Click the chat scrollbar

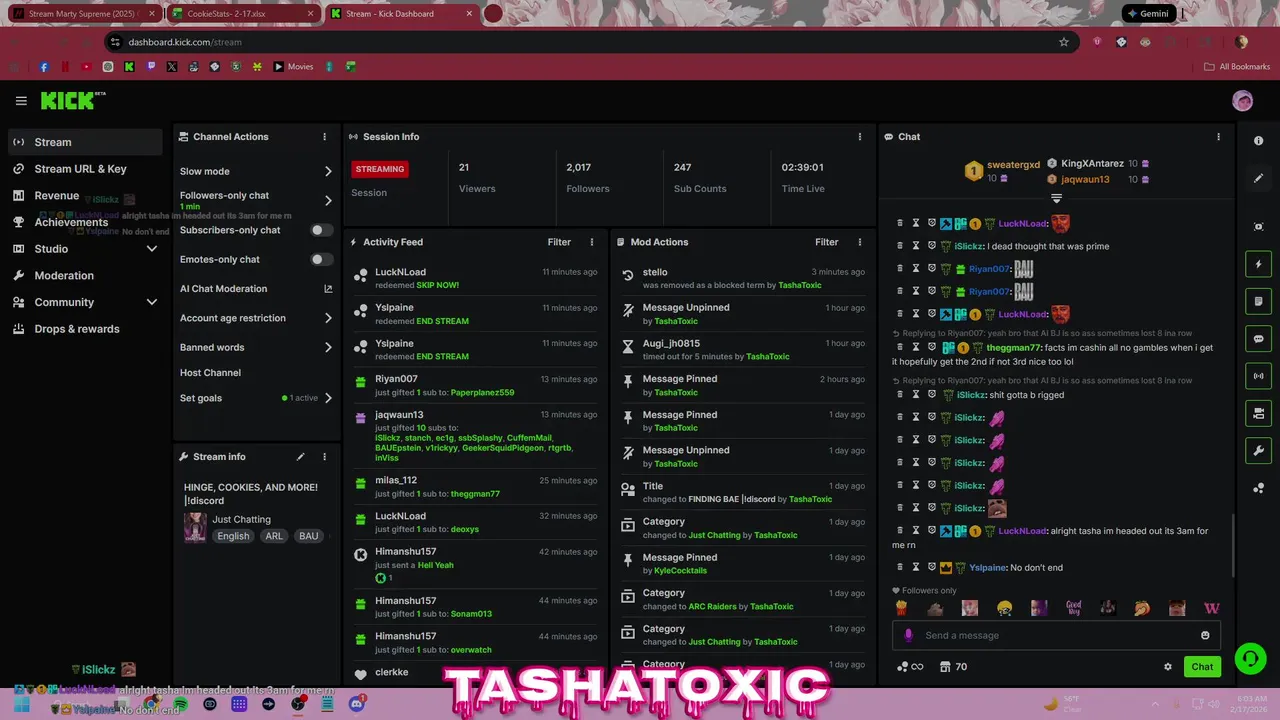click(x=1233, y=546)
